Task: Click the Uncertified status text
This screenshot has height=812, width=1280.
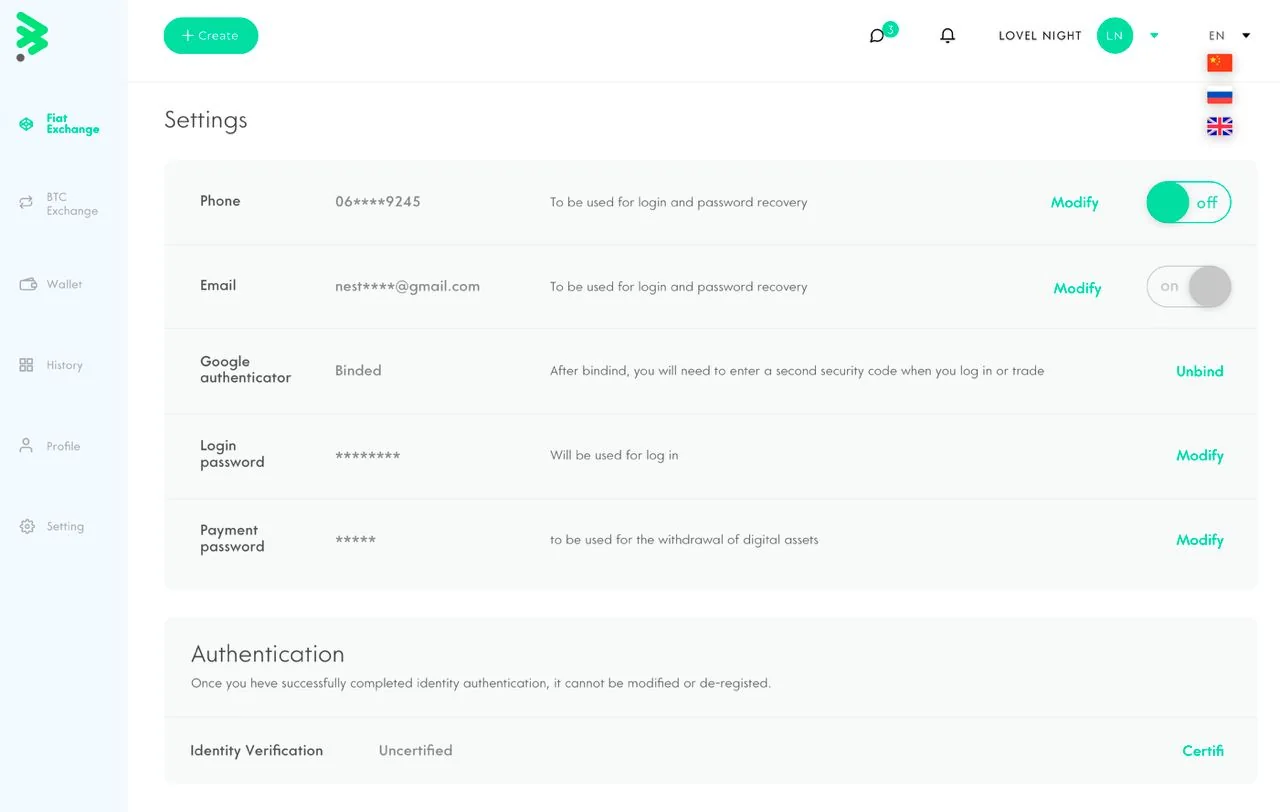Action: point(415,751)
